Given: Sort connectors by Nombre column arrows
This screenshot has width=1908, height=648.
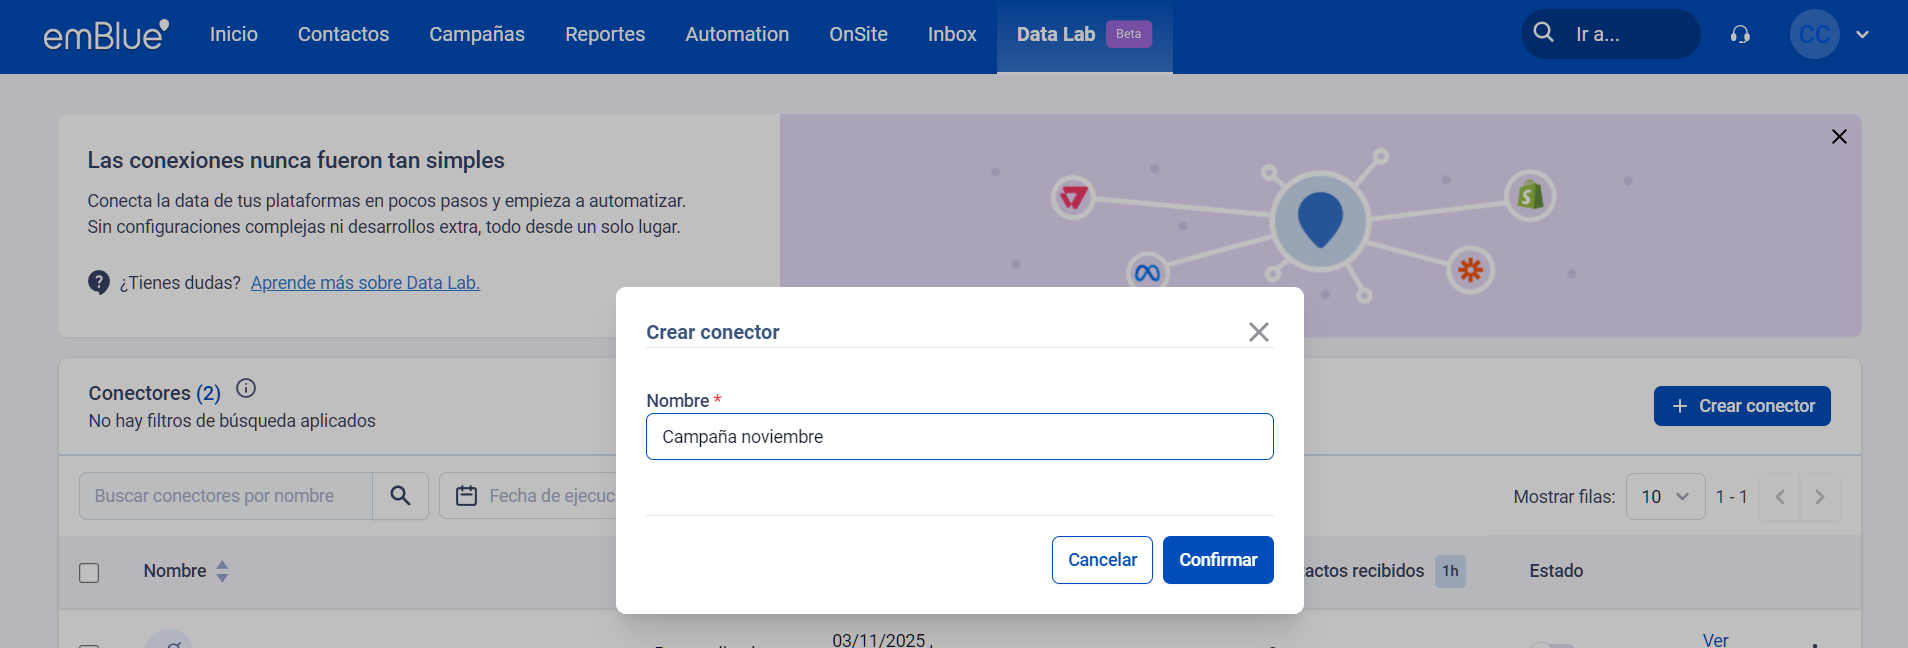Looking at the screenshot, I should pos(222,571).
